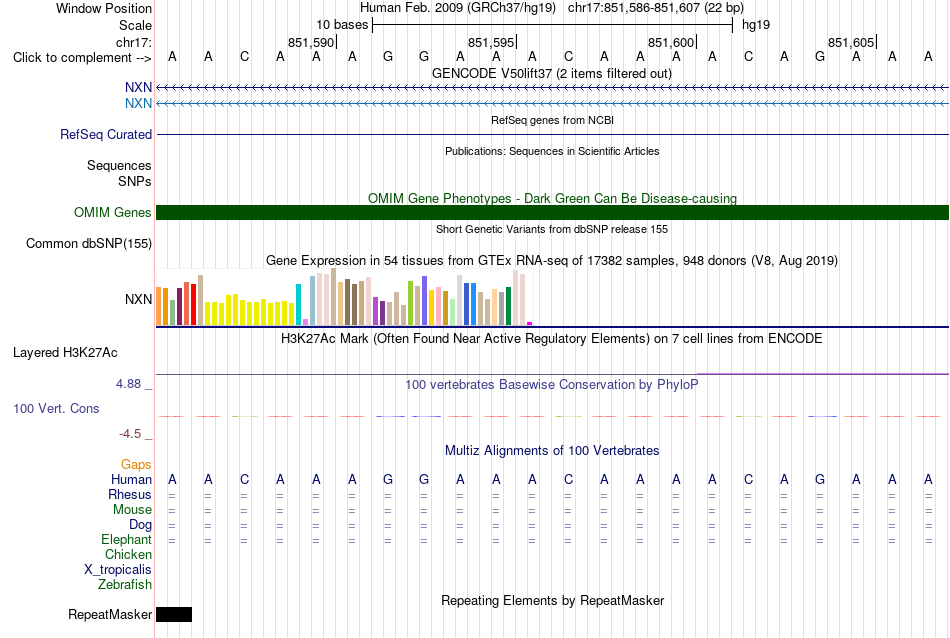Select the X_tropicalis alignment row label
The width and height of the screenshot is (950, 638).
(118, 570)
